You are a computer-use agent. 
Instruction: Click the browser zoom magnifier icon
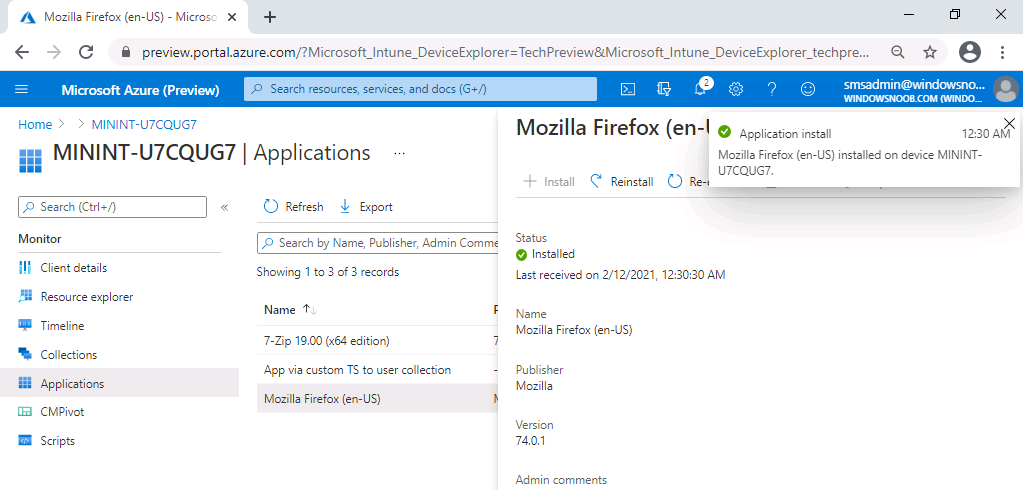(898, 52)
